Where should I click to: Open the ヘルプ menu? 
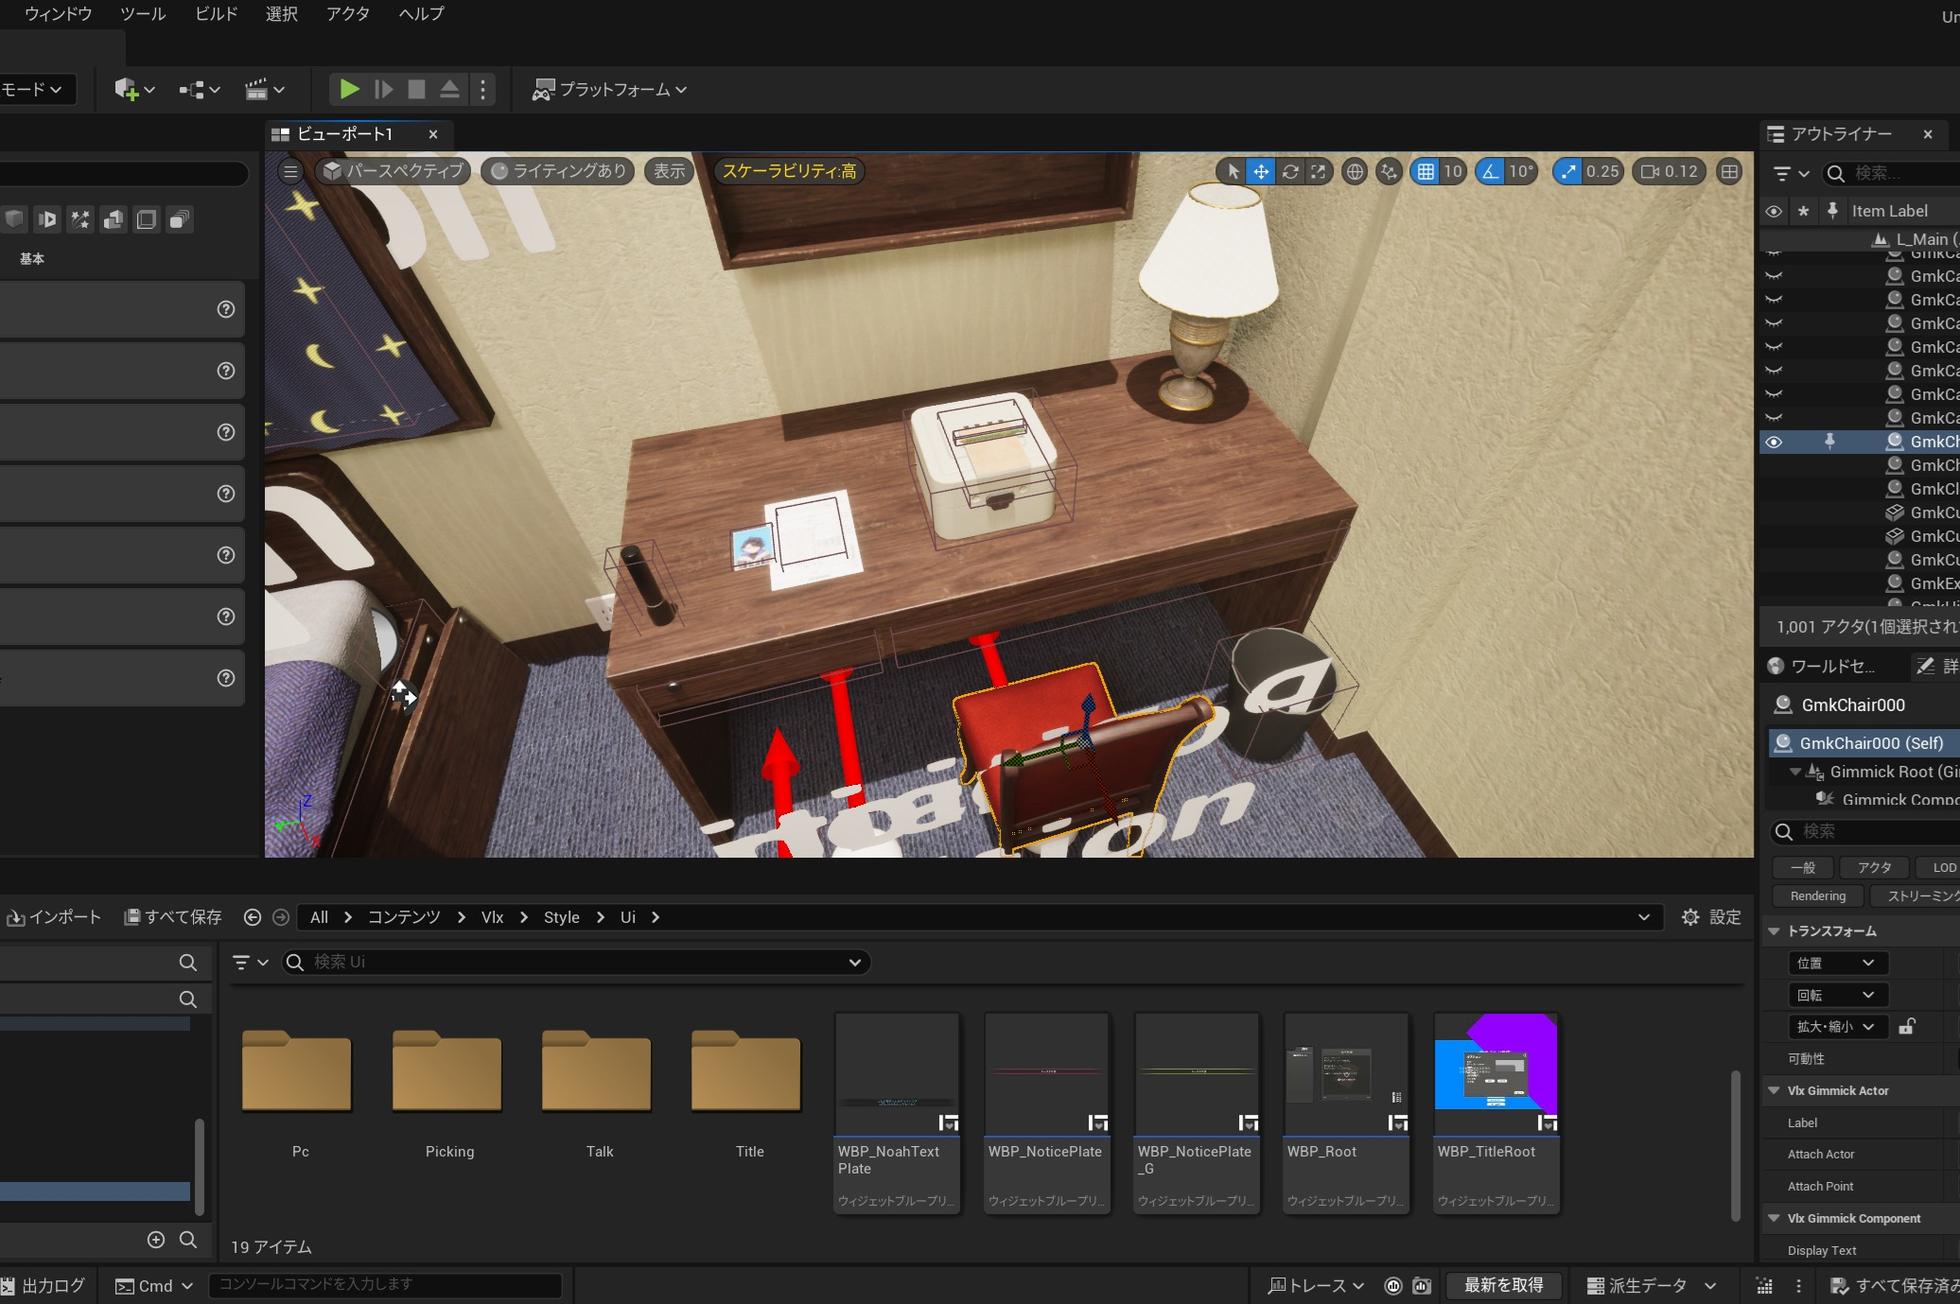tap(420, 14)
